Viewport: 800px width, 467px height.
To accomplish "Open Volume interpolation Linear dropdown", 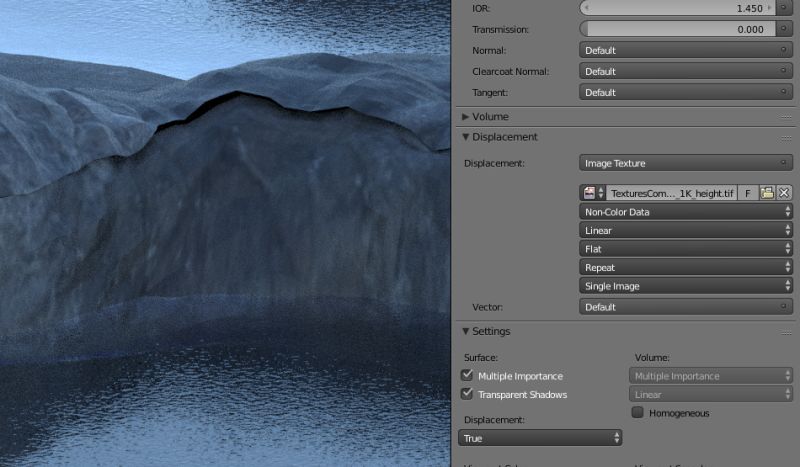I will tap(711, 394).
